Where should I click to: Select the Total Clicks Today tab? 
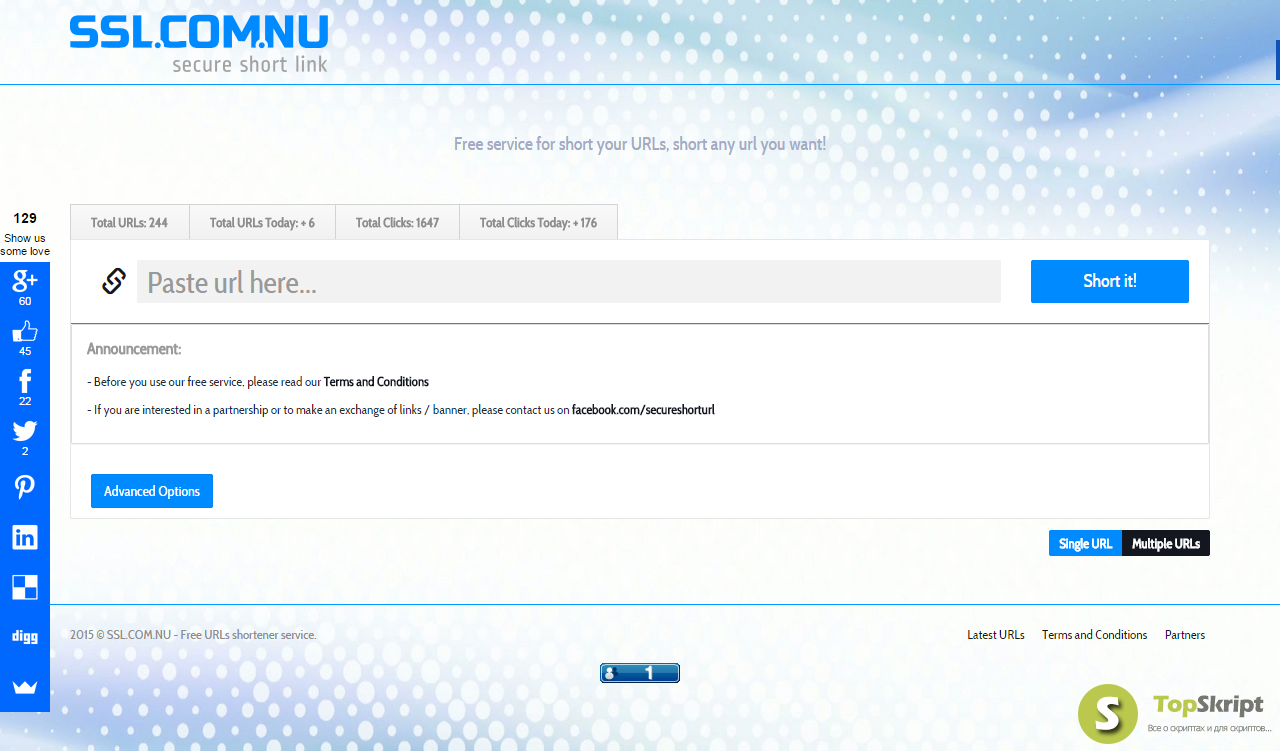(538, 222)
